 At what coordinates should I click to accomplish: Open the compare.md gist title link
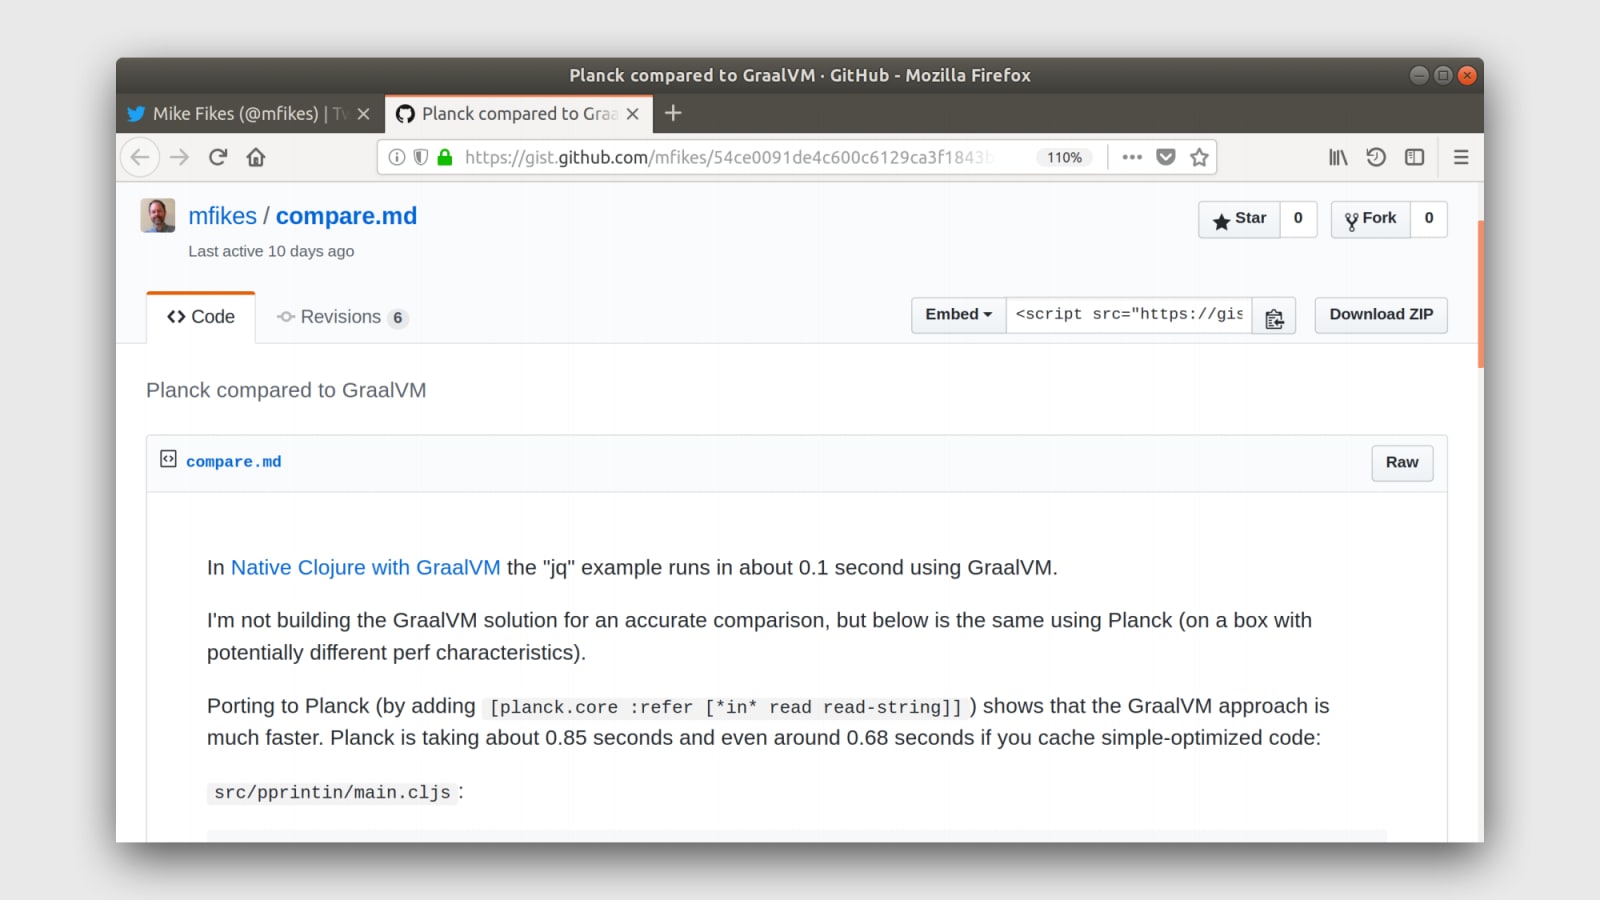(346, 216)
